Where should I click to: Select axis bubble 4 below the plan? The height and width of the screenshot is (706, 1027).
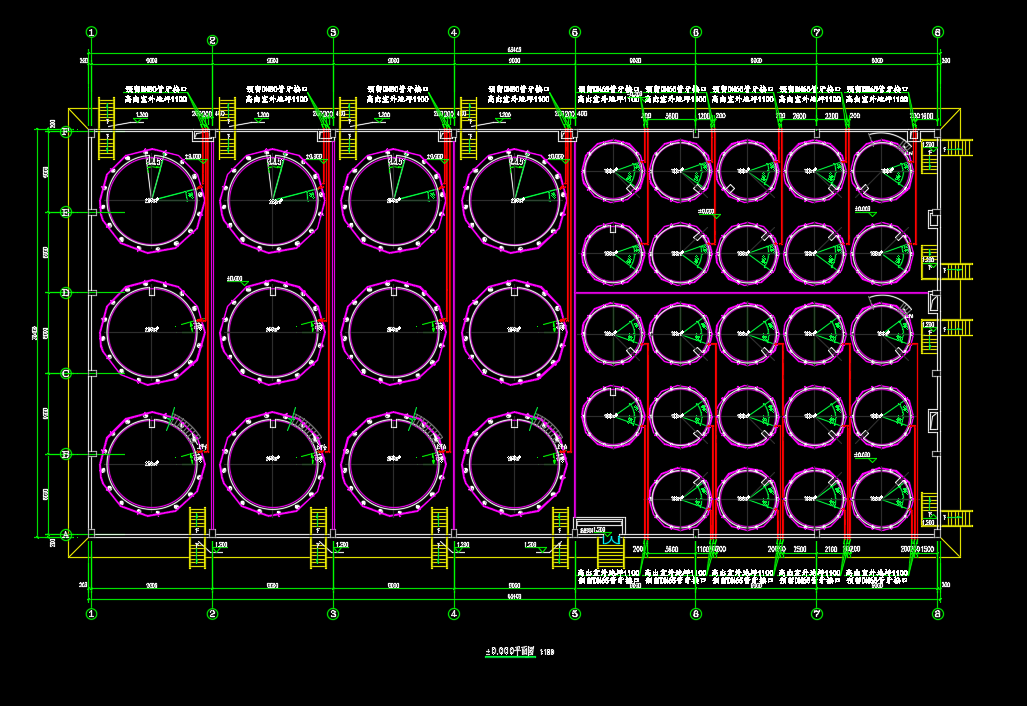(454, 614)
